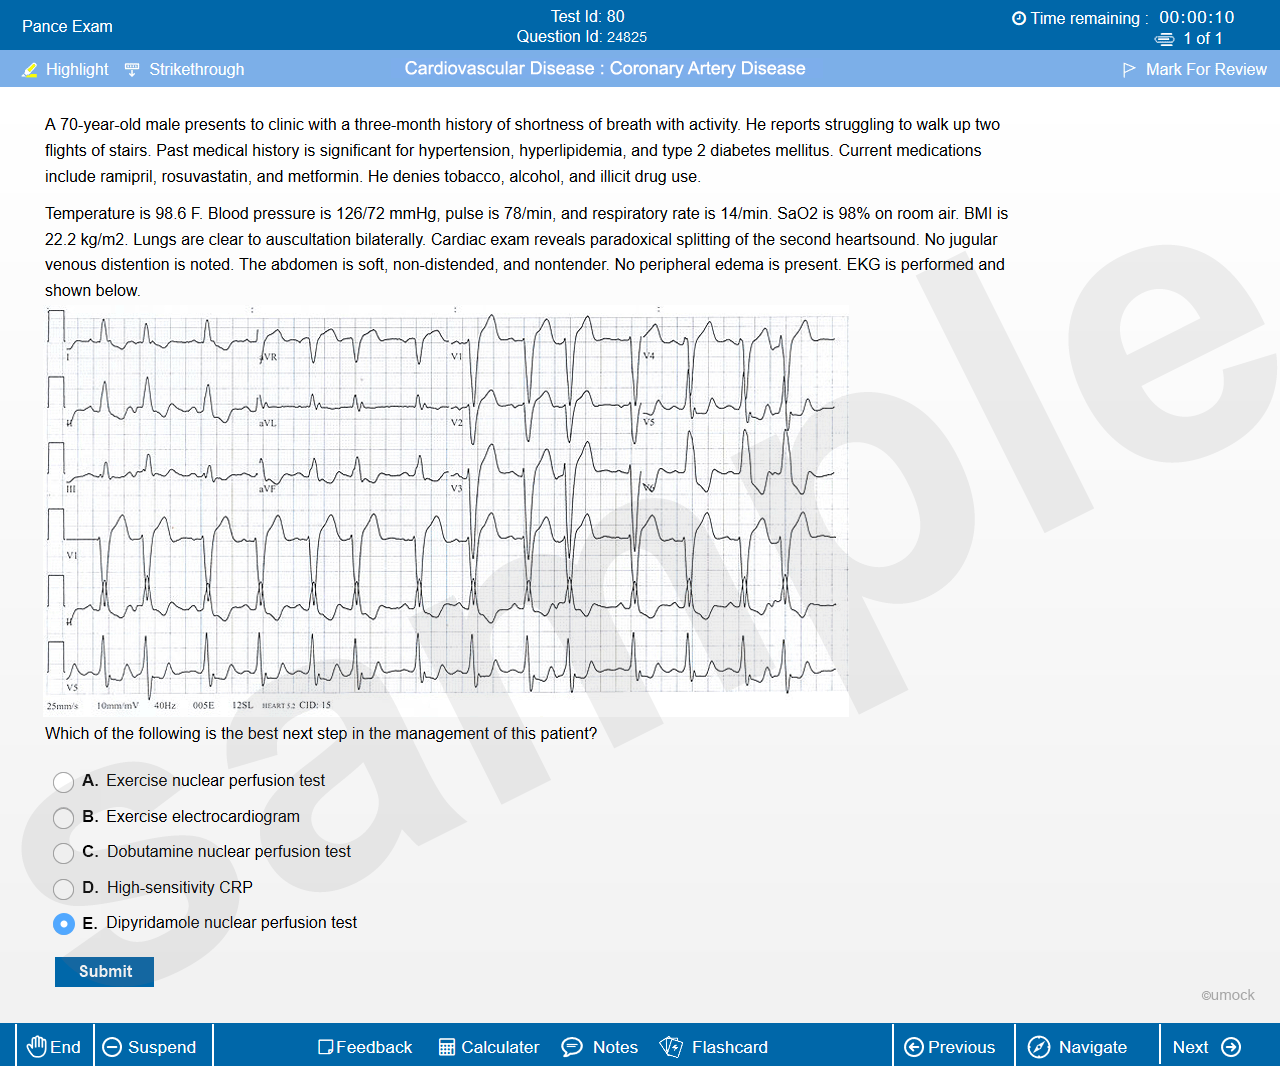Click the Highlight marker icon
The image size is (1280, 1066).
point(30,70)
